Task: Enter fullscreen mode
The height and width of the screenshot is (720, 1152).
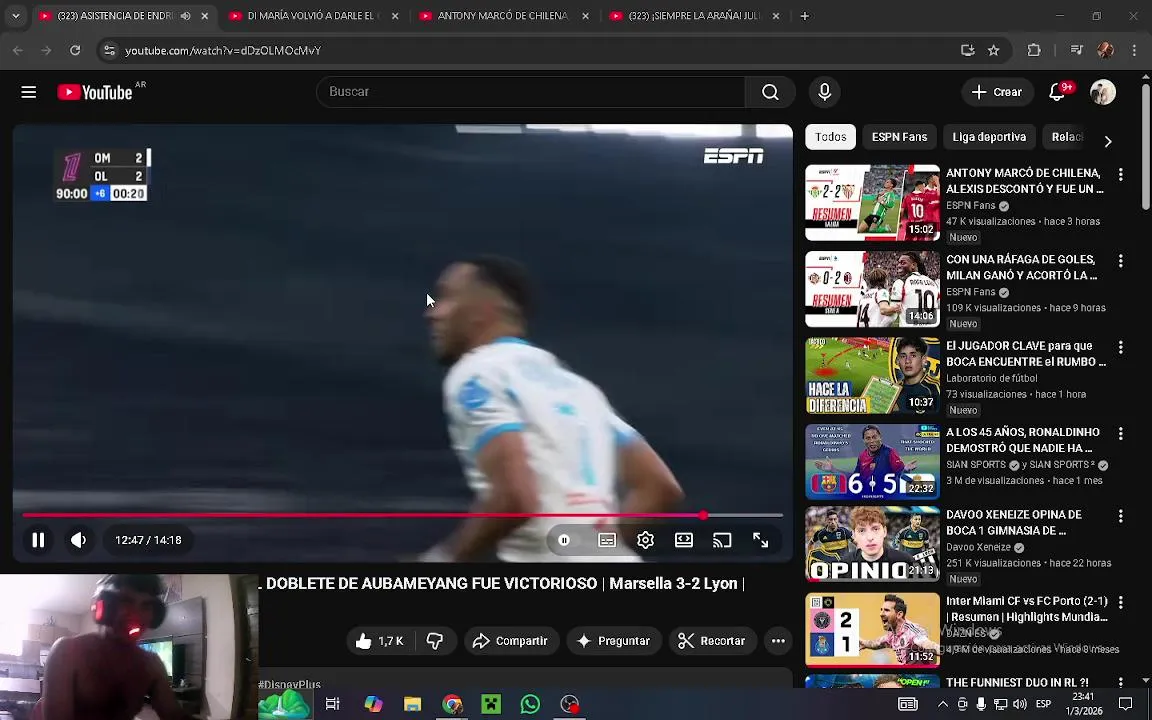Action: (760, 540)
